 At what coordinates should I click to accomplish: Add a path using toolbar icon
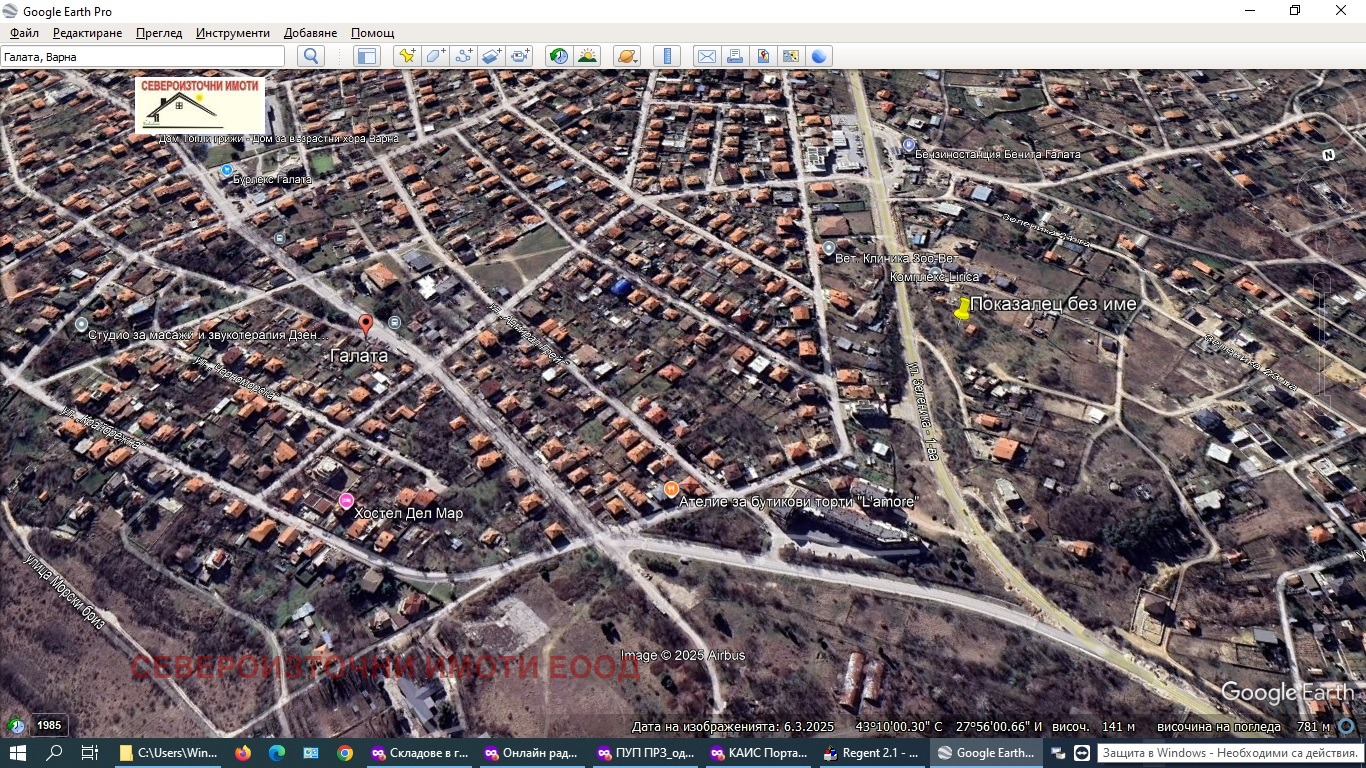click(463, 56)
